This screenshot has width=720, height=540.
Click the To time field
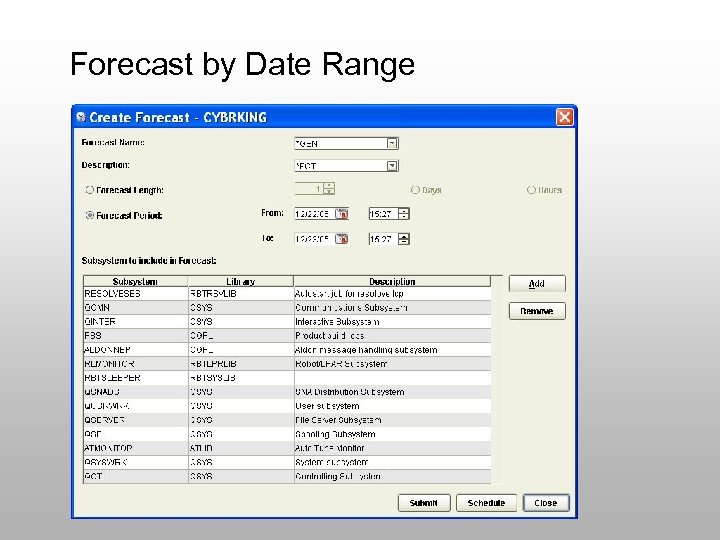tap(383, 239)
